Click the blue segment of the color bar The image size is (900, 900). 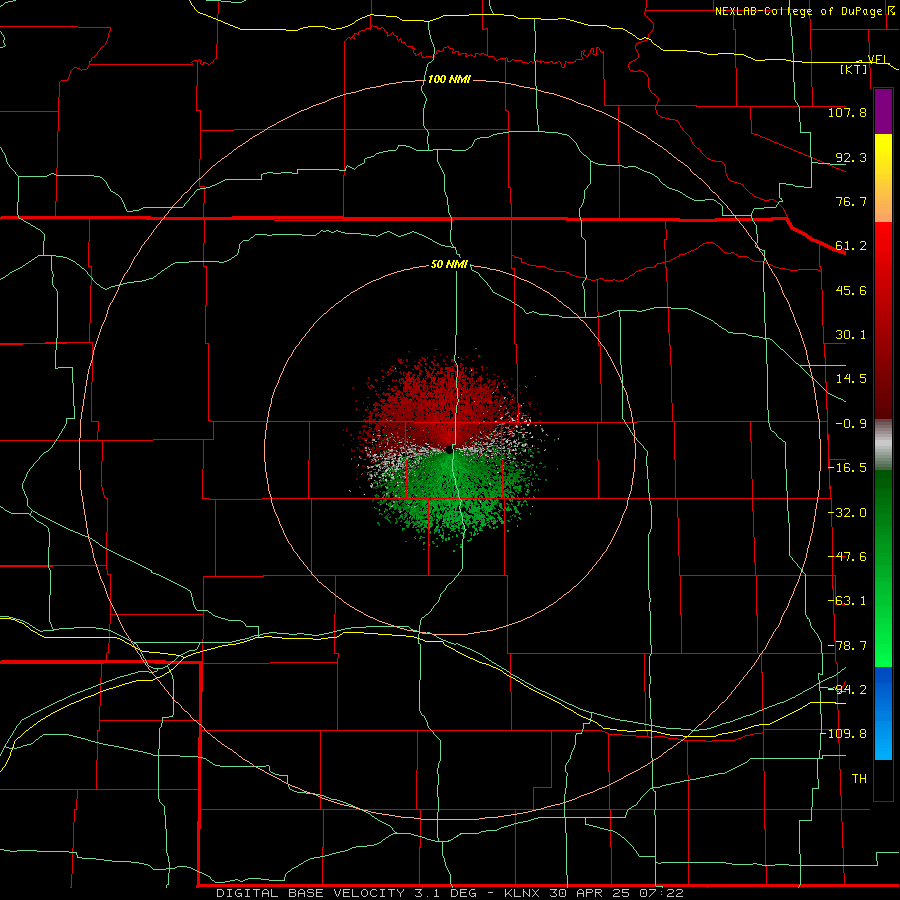(x=883, y=713)
